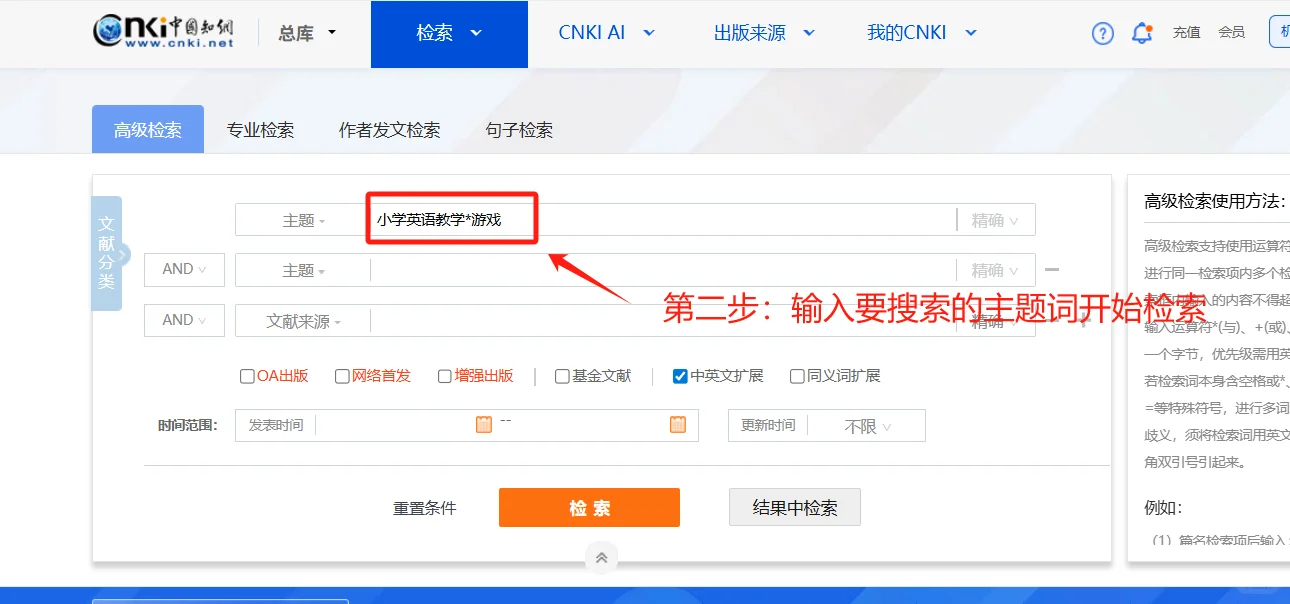Switch to the 作者发文检索 tab
The height and width of the screenshot is (604, 1290).
tap(390, 130)
